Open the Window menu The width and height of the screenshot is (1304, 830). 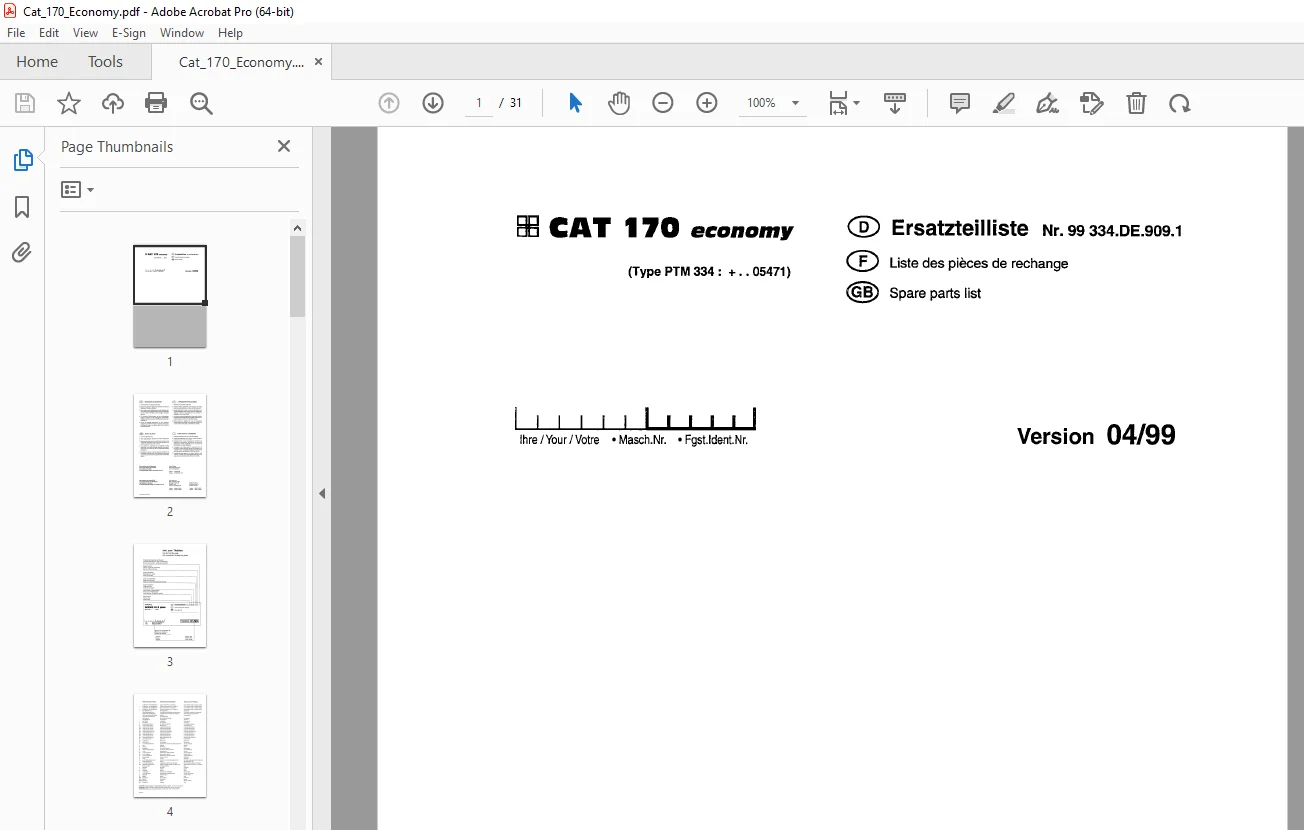[x=182, y=33]
